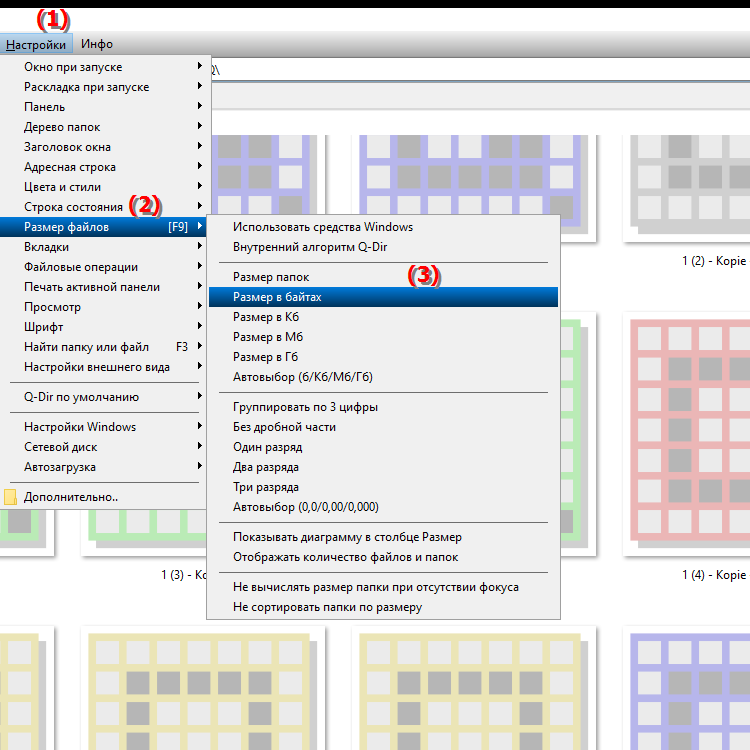Toggle Группировать по 3 цифры

[384, 408]
